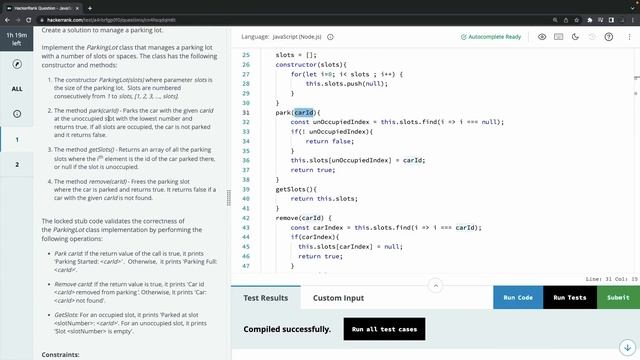Submit the solution with the Submit button
Screen dimensions: 640x360
[618, 298]
